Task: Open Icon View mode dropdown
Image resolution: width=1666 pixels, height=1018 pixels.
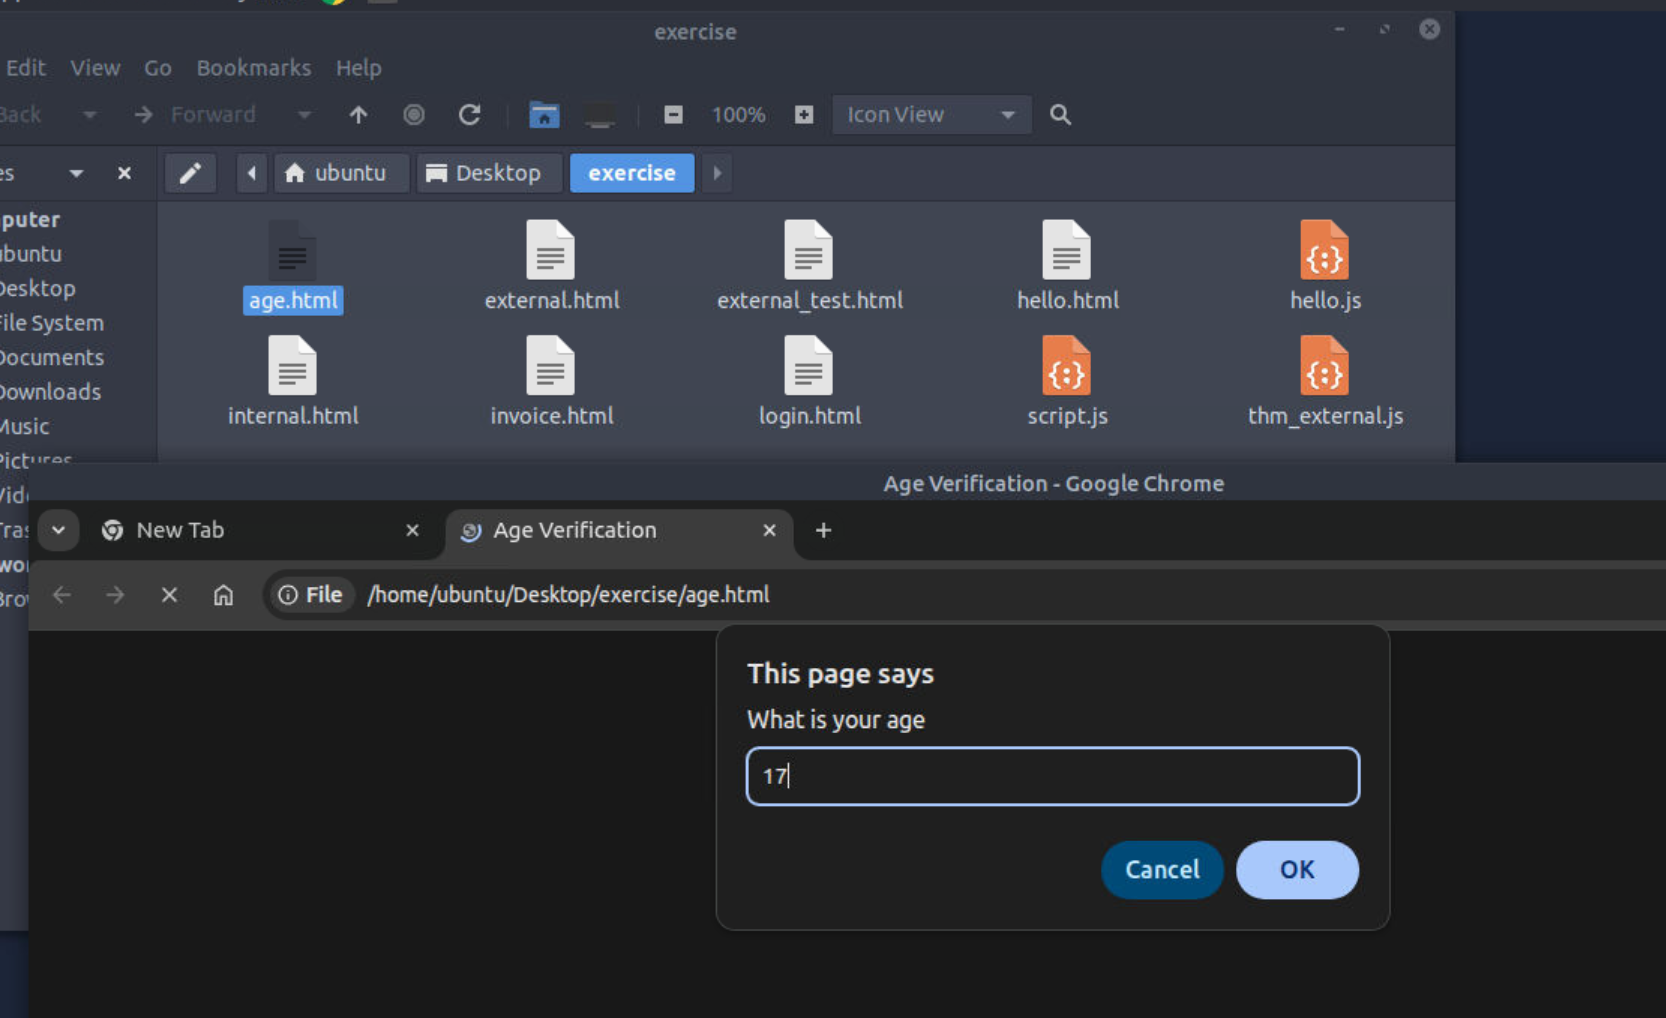Action: [931, 115]
